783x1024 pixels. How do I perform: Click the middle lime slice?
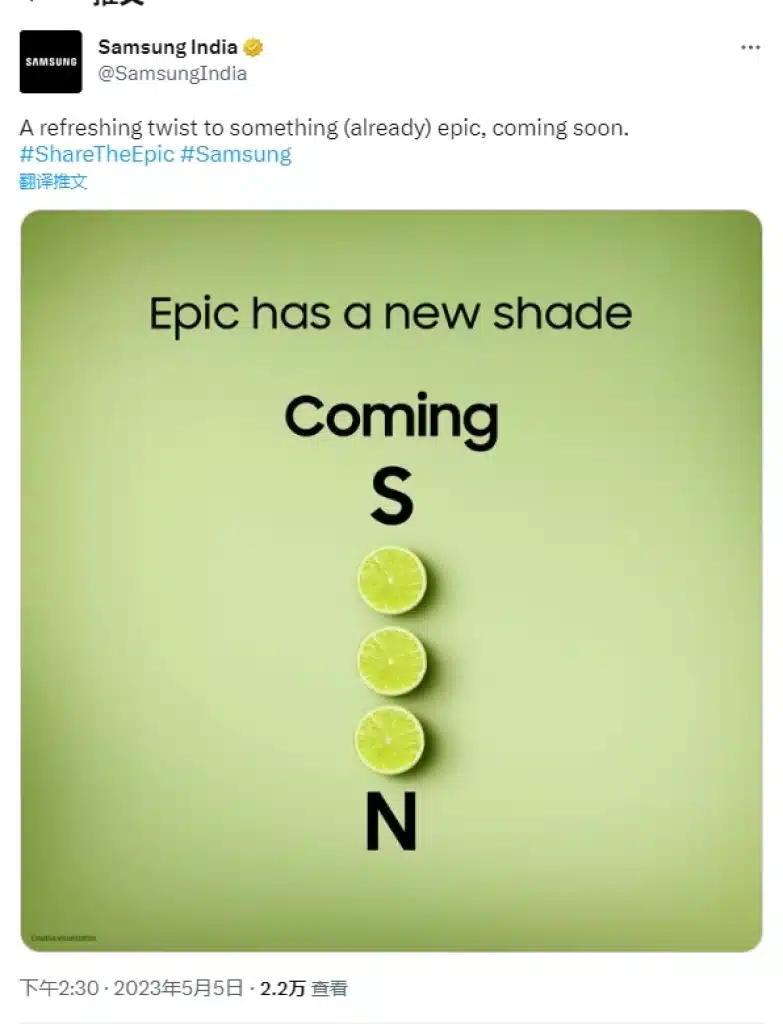click(392, 660)
